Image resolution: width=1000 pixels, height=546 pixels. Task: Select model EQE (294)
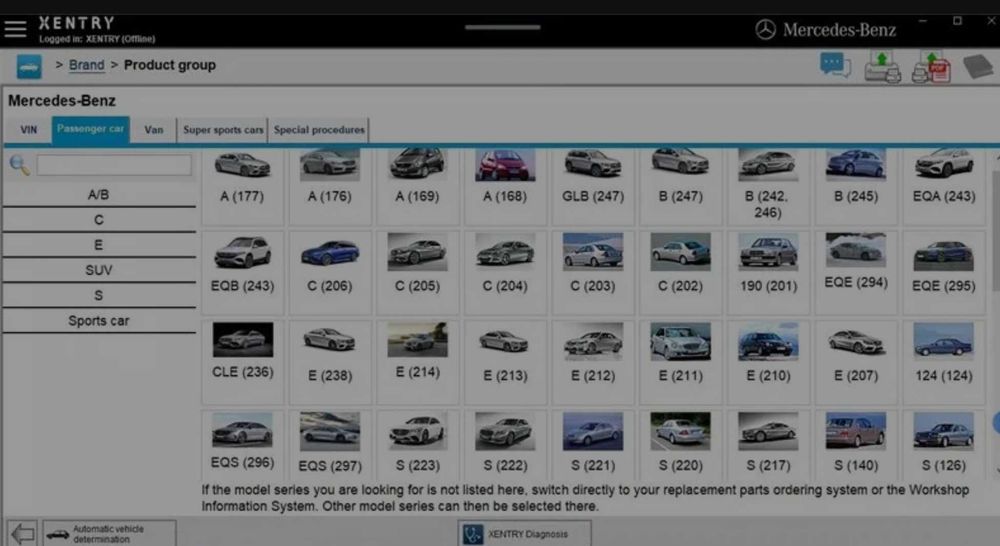[x=856, y=272]
